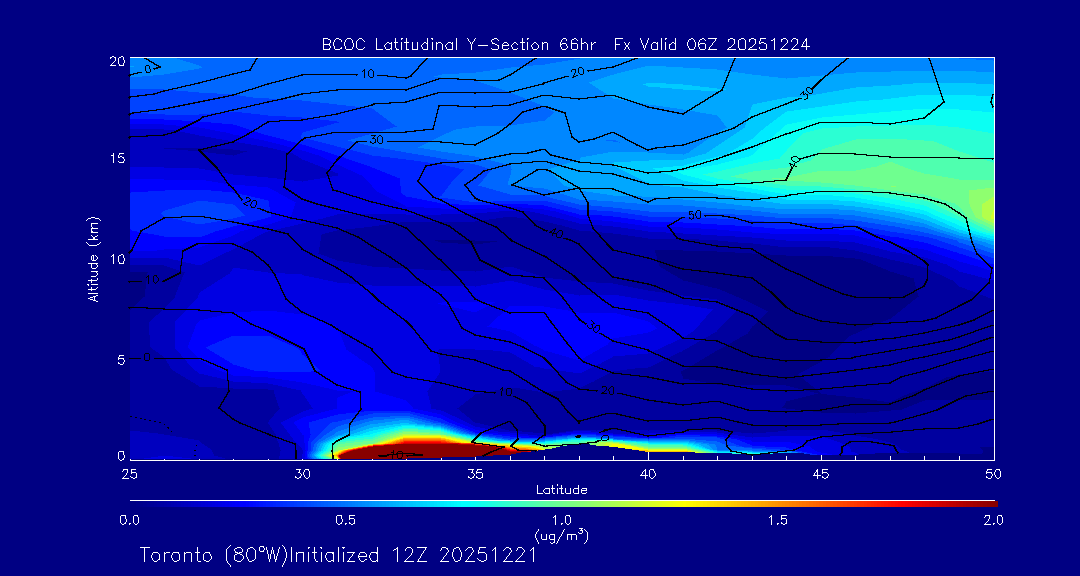Image resolution: width=1080 pixels, height=576 pixels.
Task: Click the contour label "50" in the plot
Action: click(694, 216)
